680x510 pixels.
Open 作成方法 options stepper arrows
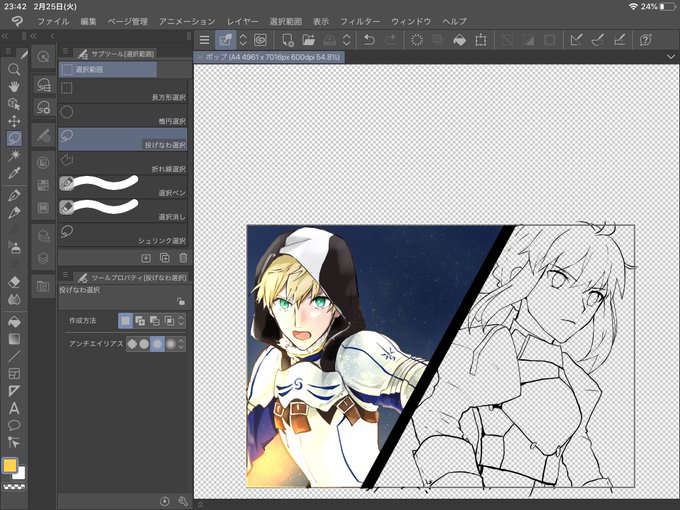coord(181,320)
